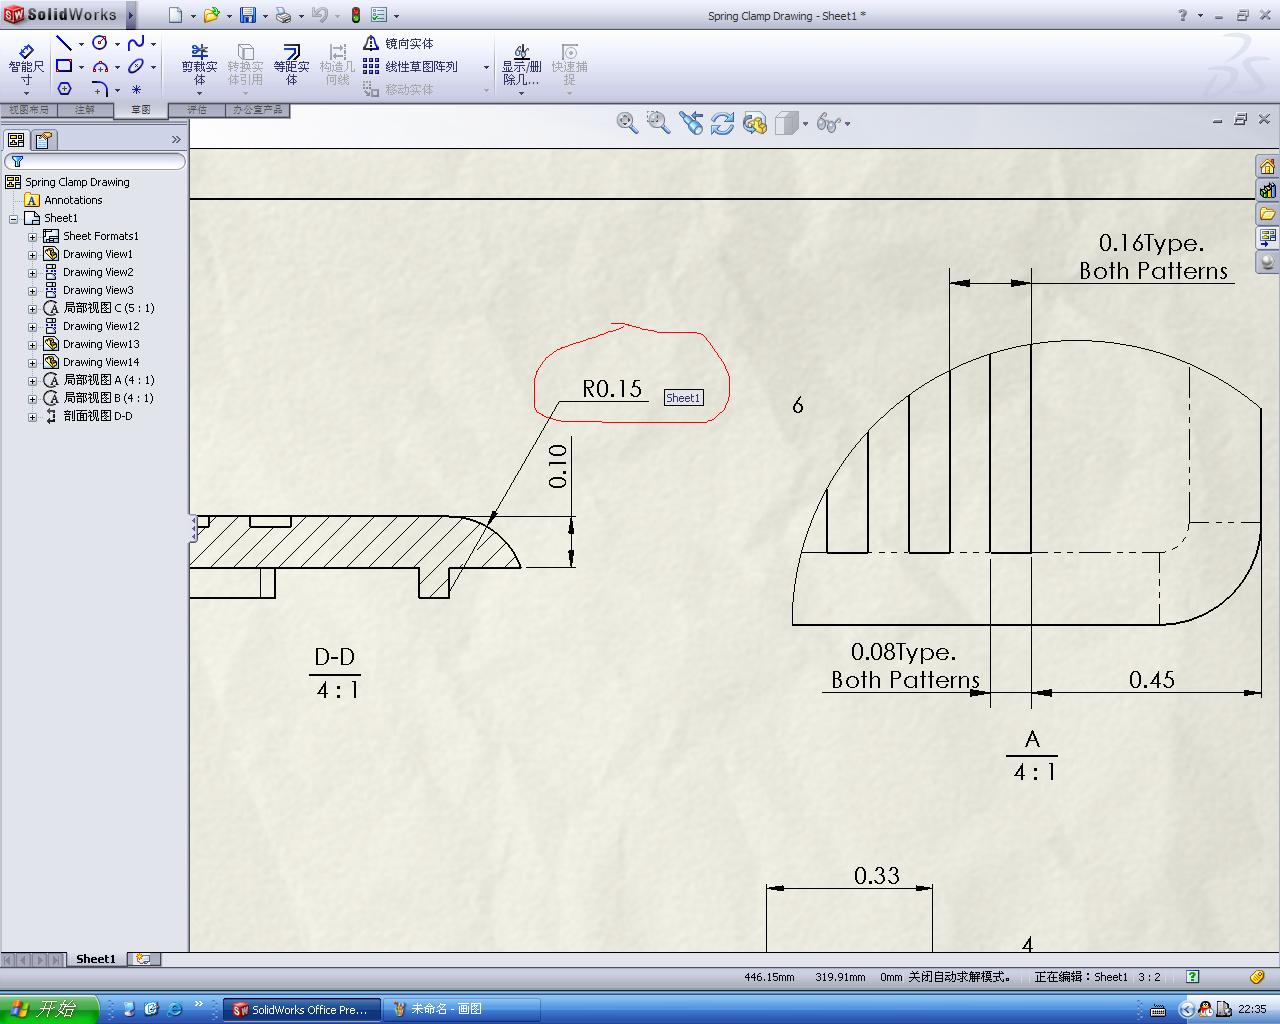Save the drawing with floppy icon
This screenshot has height=1024, width=1280.
point(247,15)
